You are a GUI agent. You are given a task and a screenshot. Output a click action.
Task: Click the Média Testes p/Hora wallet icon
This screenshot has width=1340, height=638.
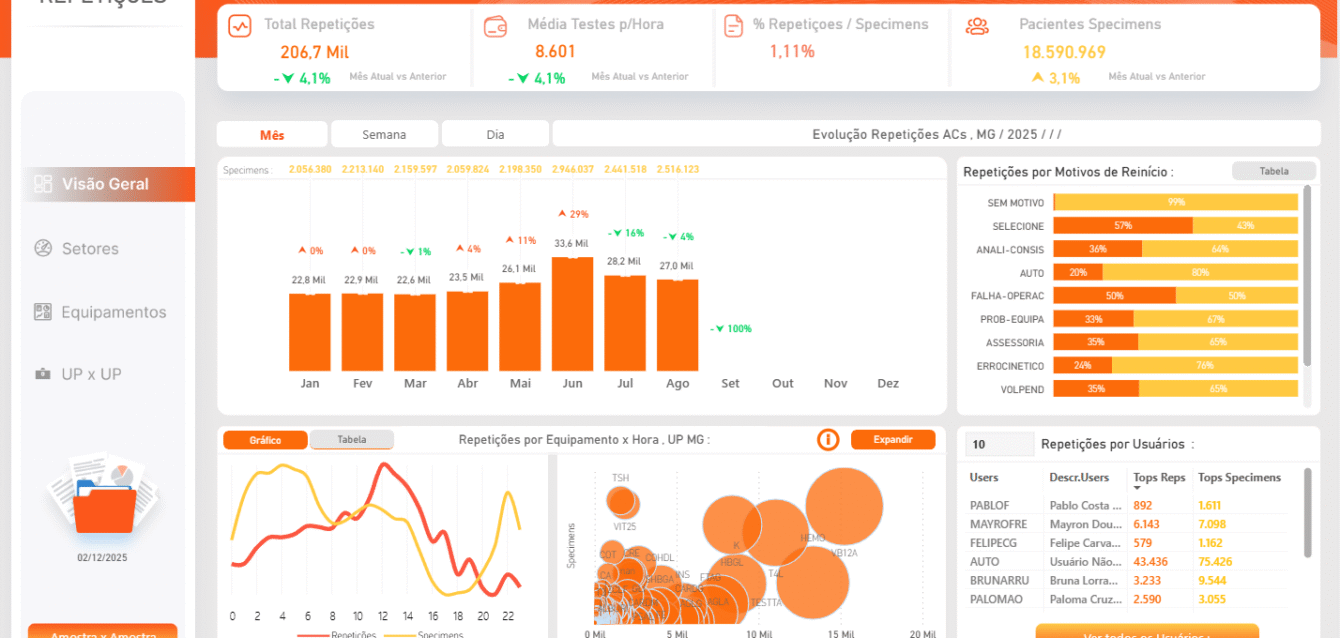pyautogui.click(x=495, y=26)
